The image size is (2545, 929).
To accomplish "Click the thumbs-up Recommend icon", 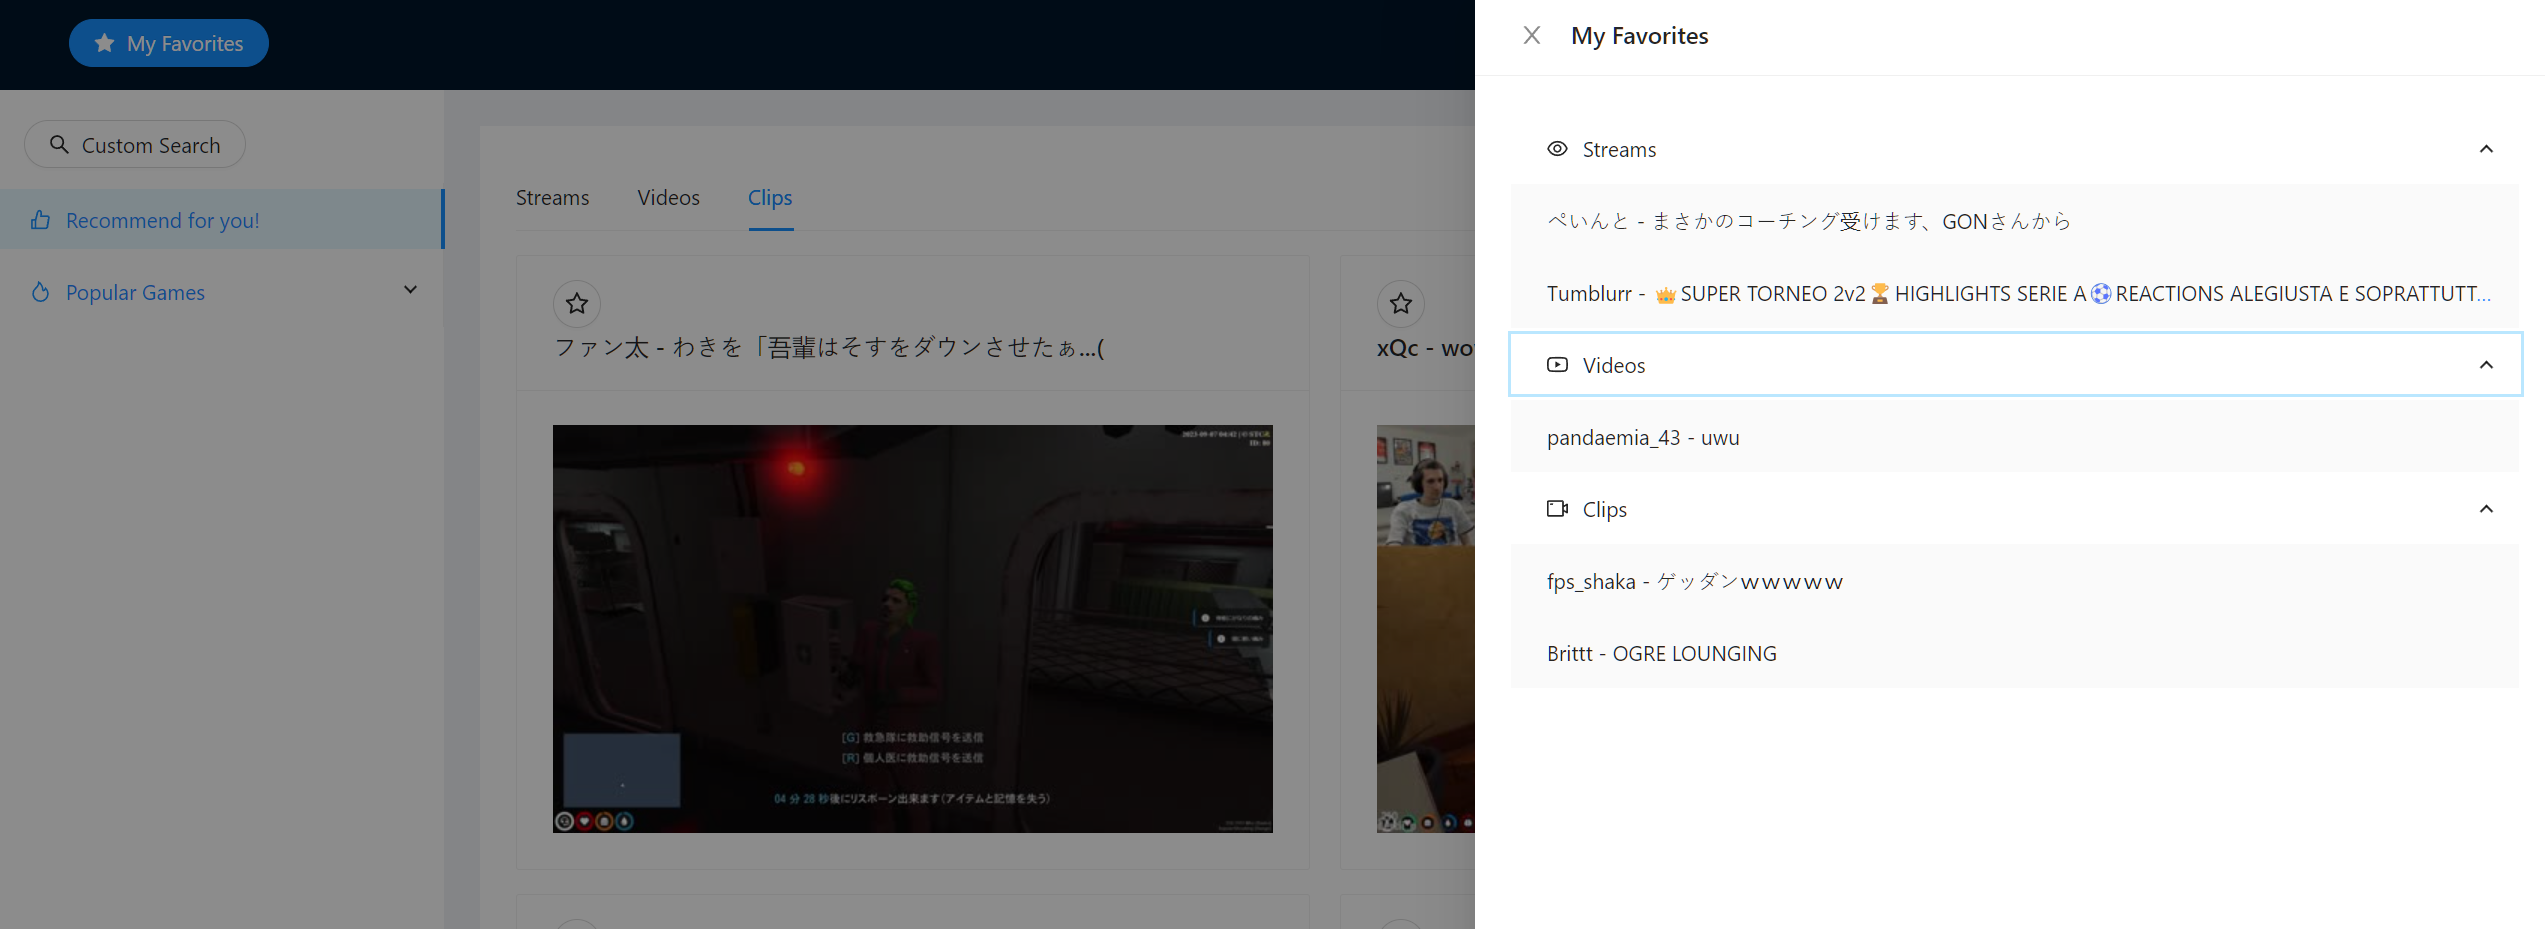I will tap(40, 220).
